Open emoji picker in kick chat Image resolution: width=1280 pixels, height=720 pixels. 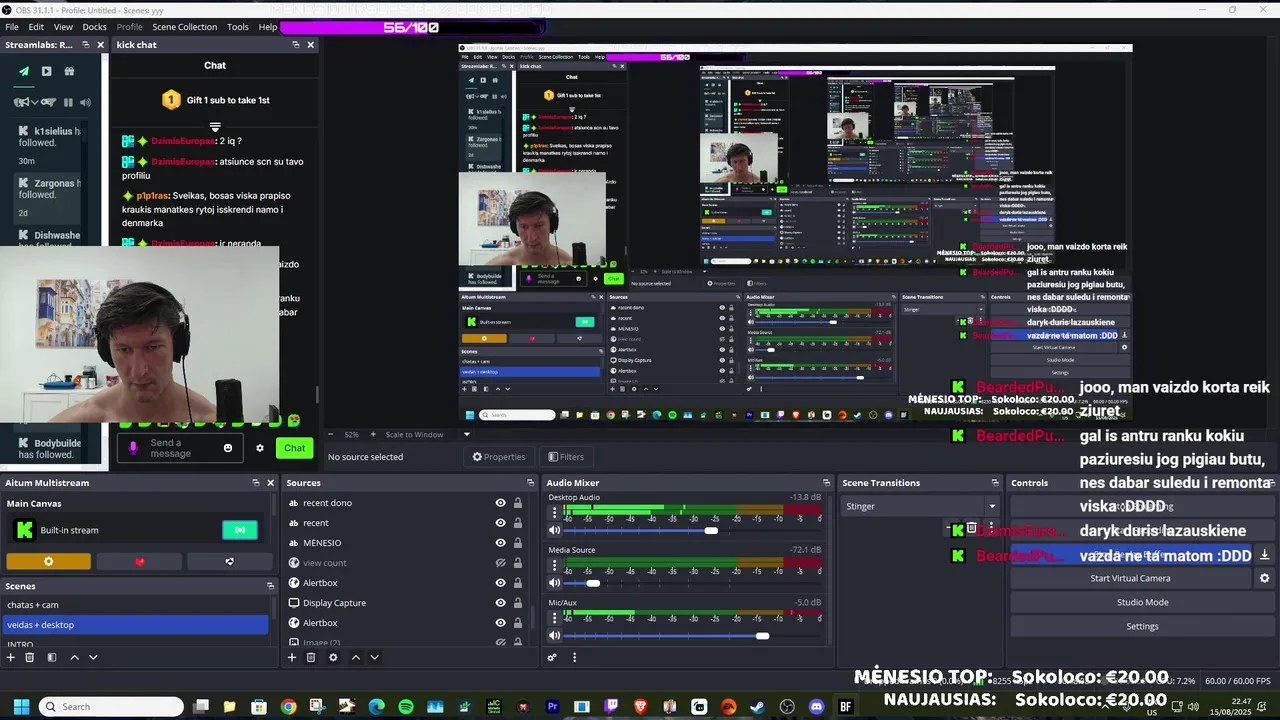(x=228, y=448)
